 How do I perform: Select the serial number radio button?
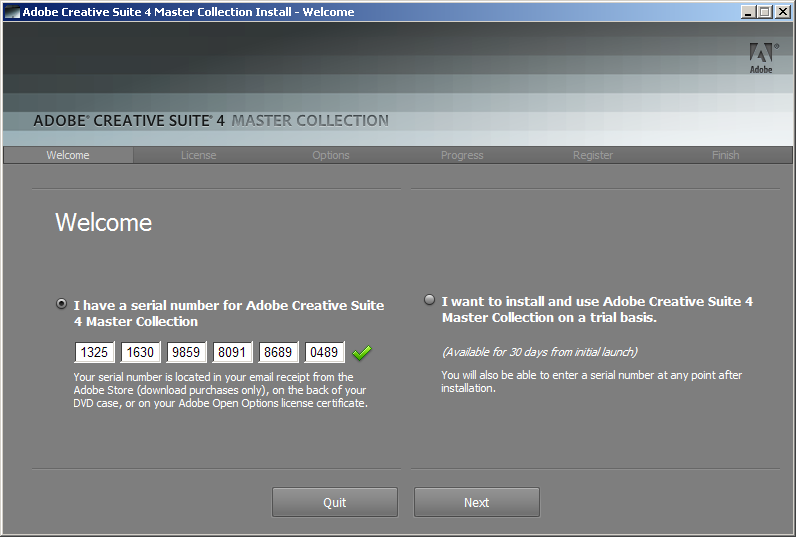pyautogui.click(x=61, y=304)
